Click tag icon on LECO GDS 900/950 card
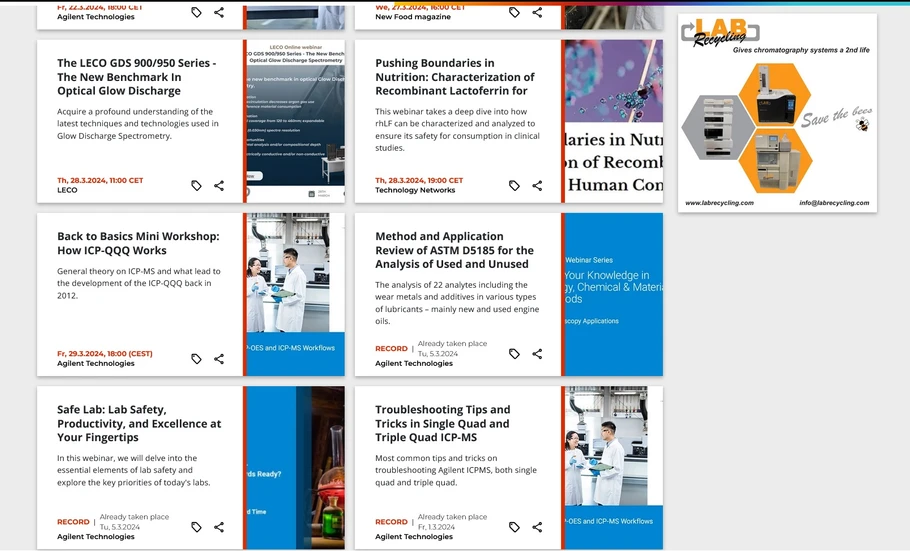Screen dimensions: 910x551 tap(196, 186)
